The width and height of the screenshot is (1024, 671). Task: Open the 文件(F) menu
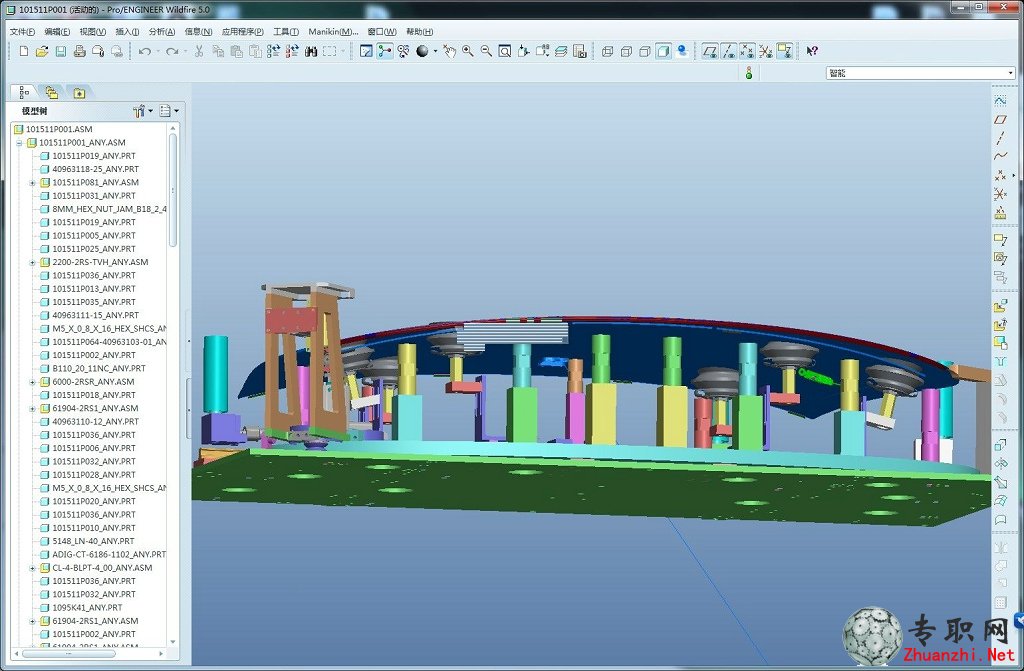[x=22, y=31]
